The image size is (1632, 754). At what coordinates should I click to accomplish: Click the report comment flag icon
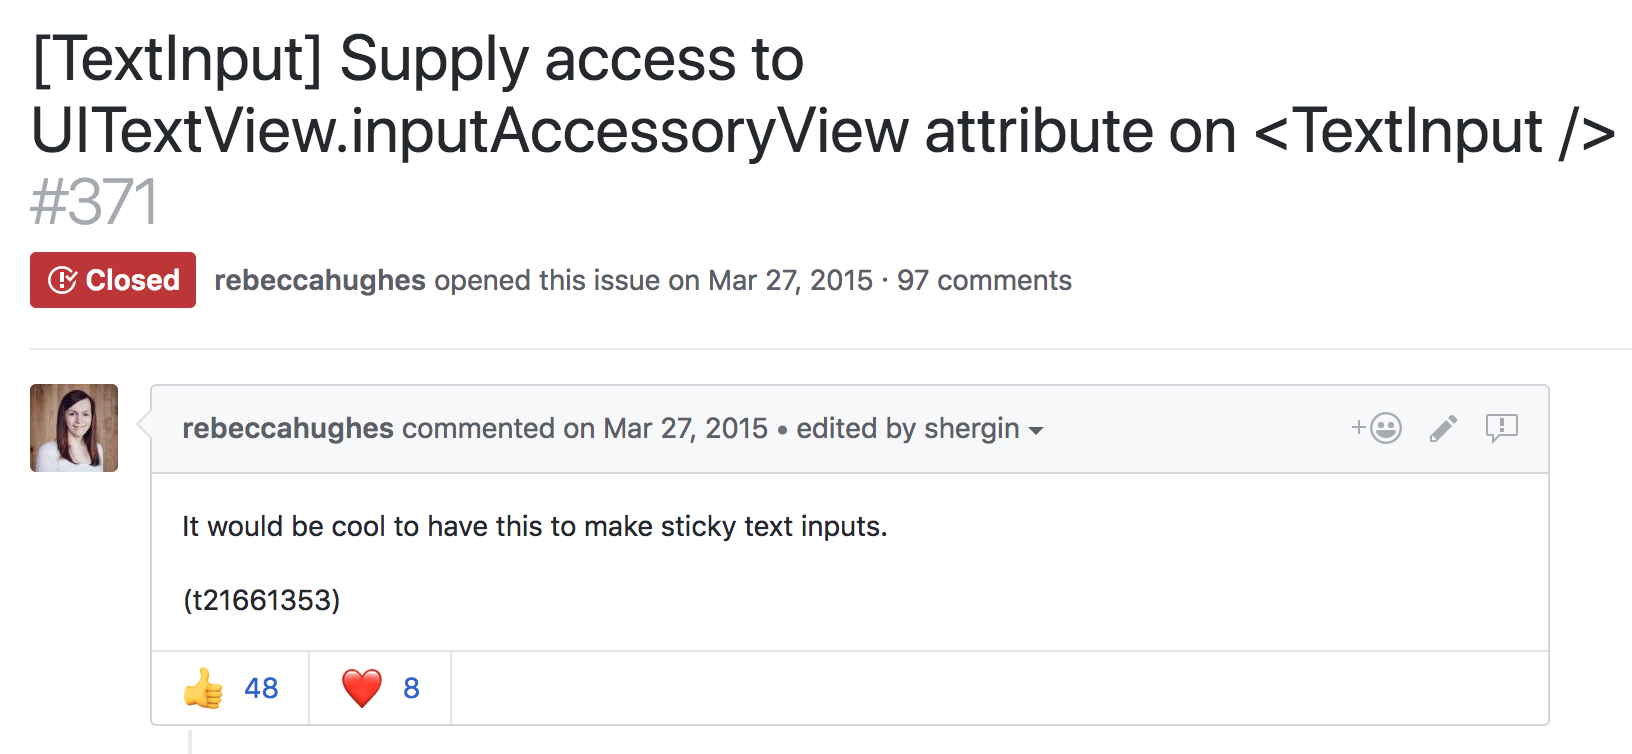1501,428
